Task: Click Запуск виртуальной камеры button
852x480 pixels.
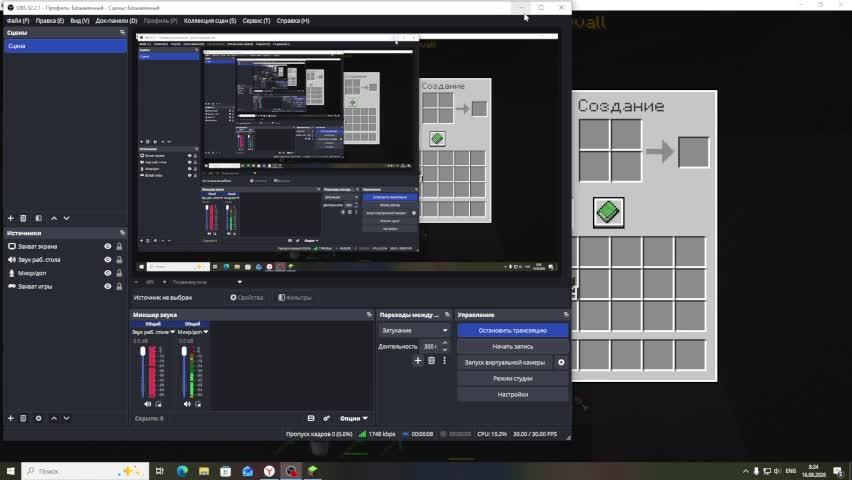Action: coord(505,362)
